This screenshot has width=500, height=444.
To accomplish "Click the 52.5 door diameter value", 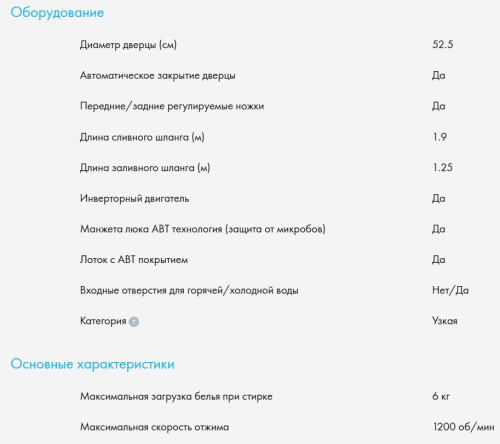I will point(443,44).
